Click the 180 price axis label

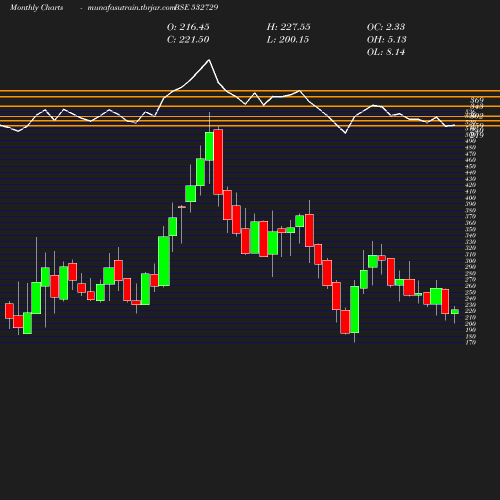[470, 336]
